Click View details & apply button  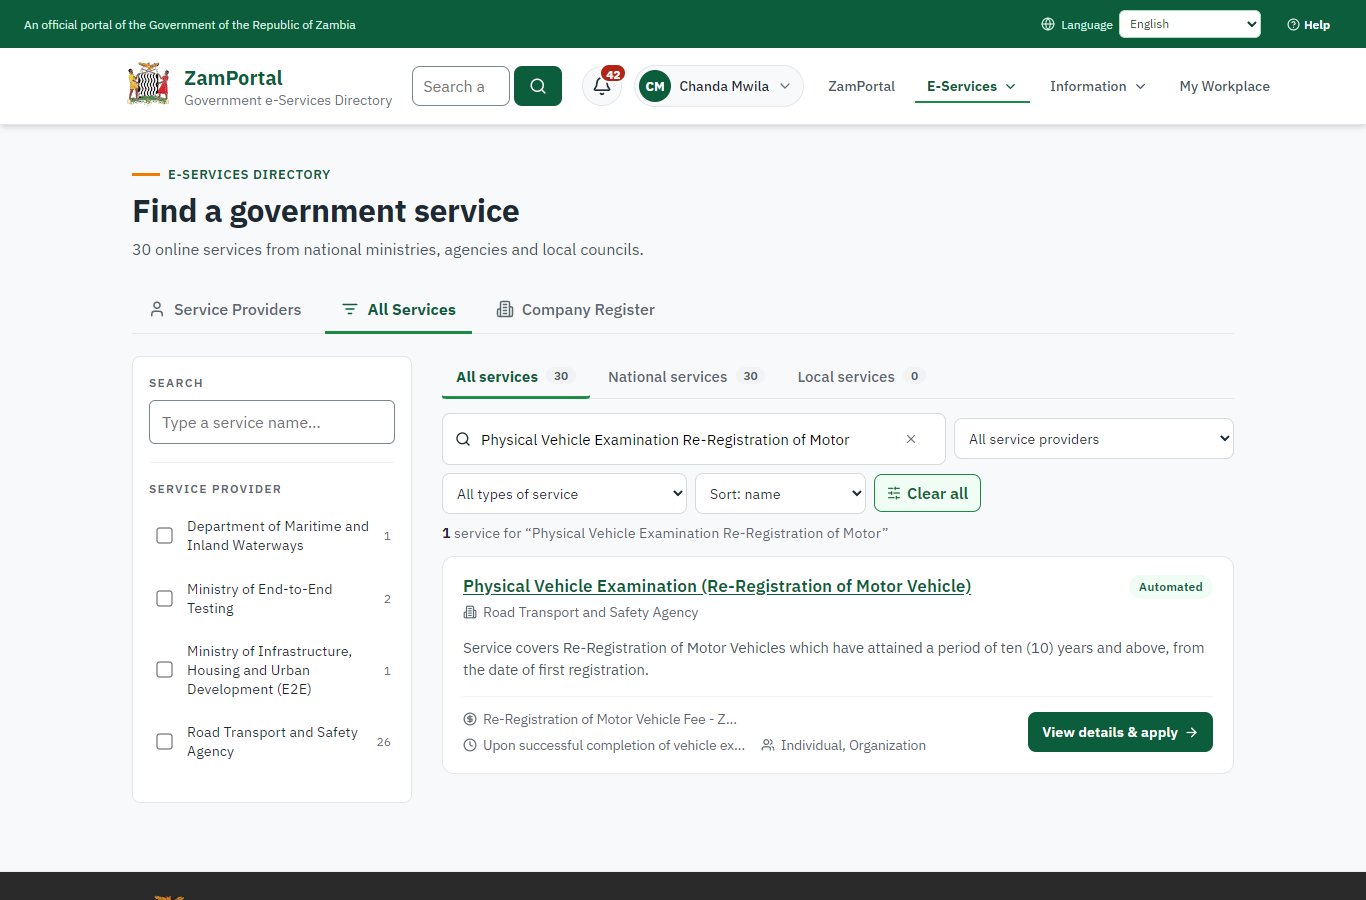(1120, 732)
